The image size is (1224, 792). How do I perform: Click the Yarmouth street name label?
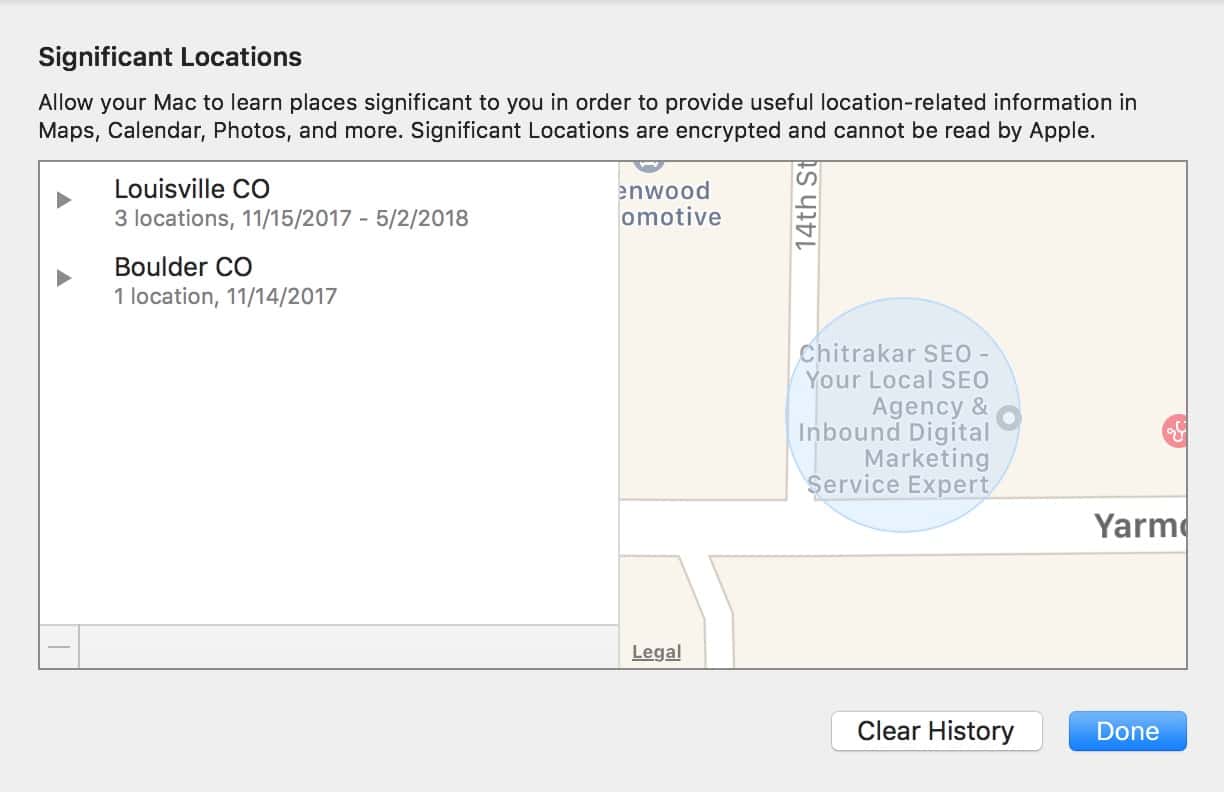point(1139,526)
